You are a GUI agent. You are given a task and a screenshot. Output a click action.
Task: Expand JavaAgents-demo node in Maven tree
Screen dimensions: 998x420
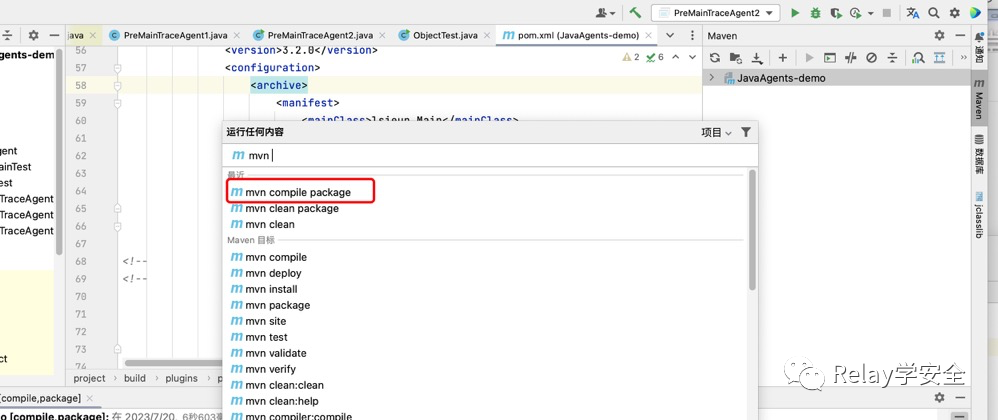coord(713,78)
